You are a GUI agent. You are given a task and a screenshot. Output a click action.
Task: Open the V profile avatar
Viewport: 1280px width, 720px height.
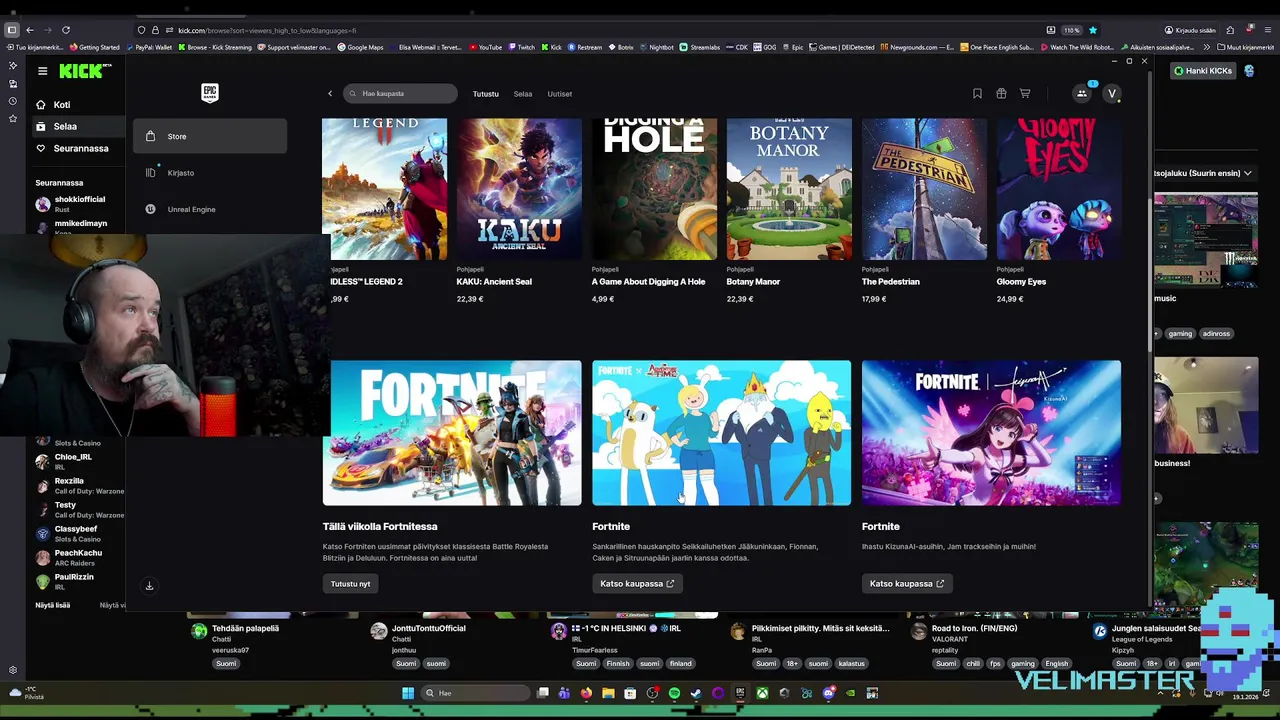pyautogui.click(x=1111, y=94)
